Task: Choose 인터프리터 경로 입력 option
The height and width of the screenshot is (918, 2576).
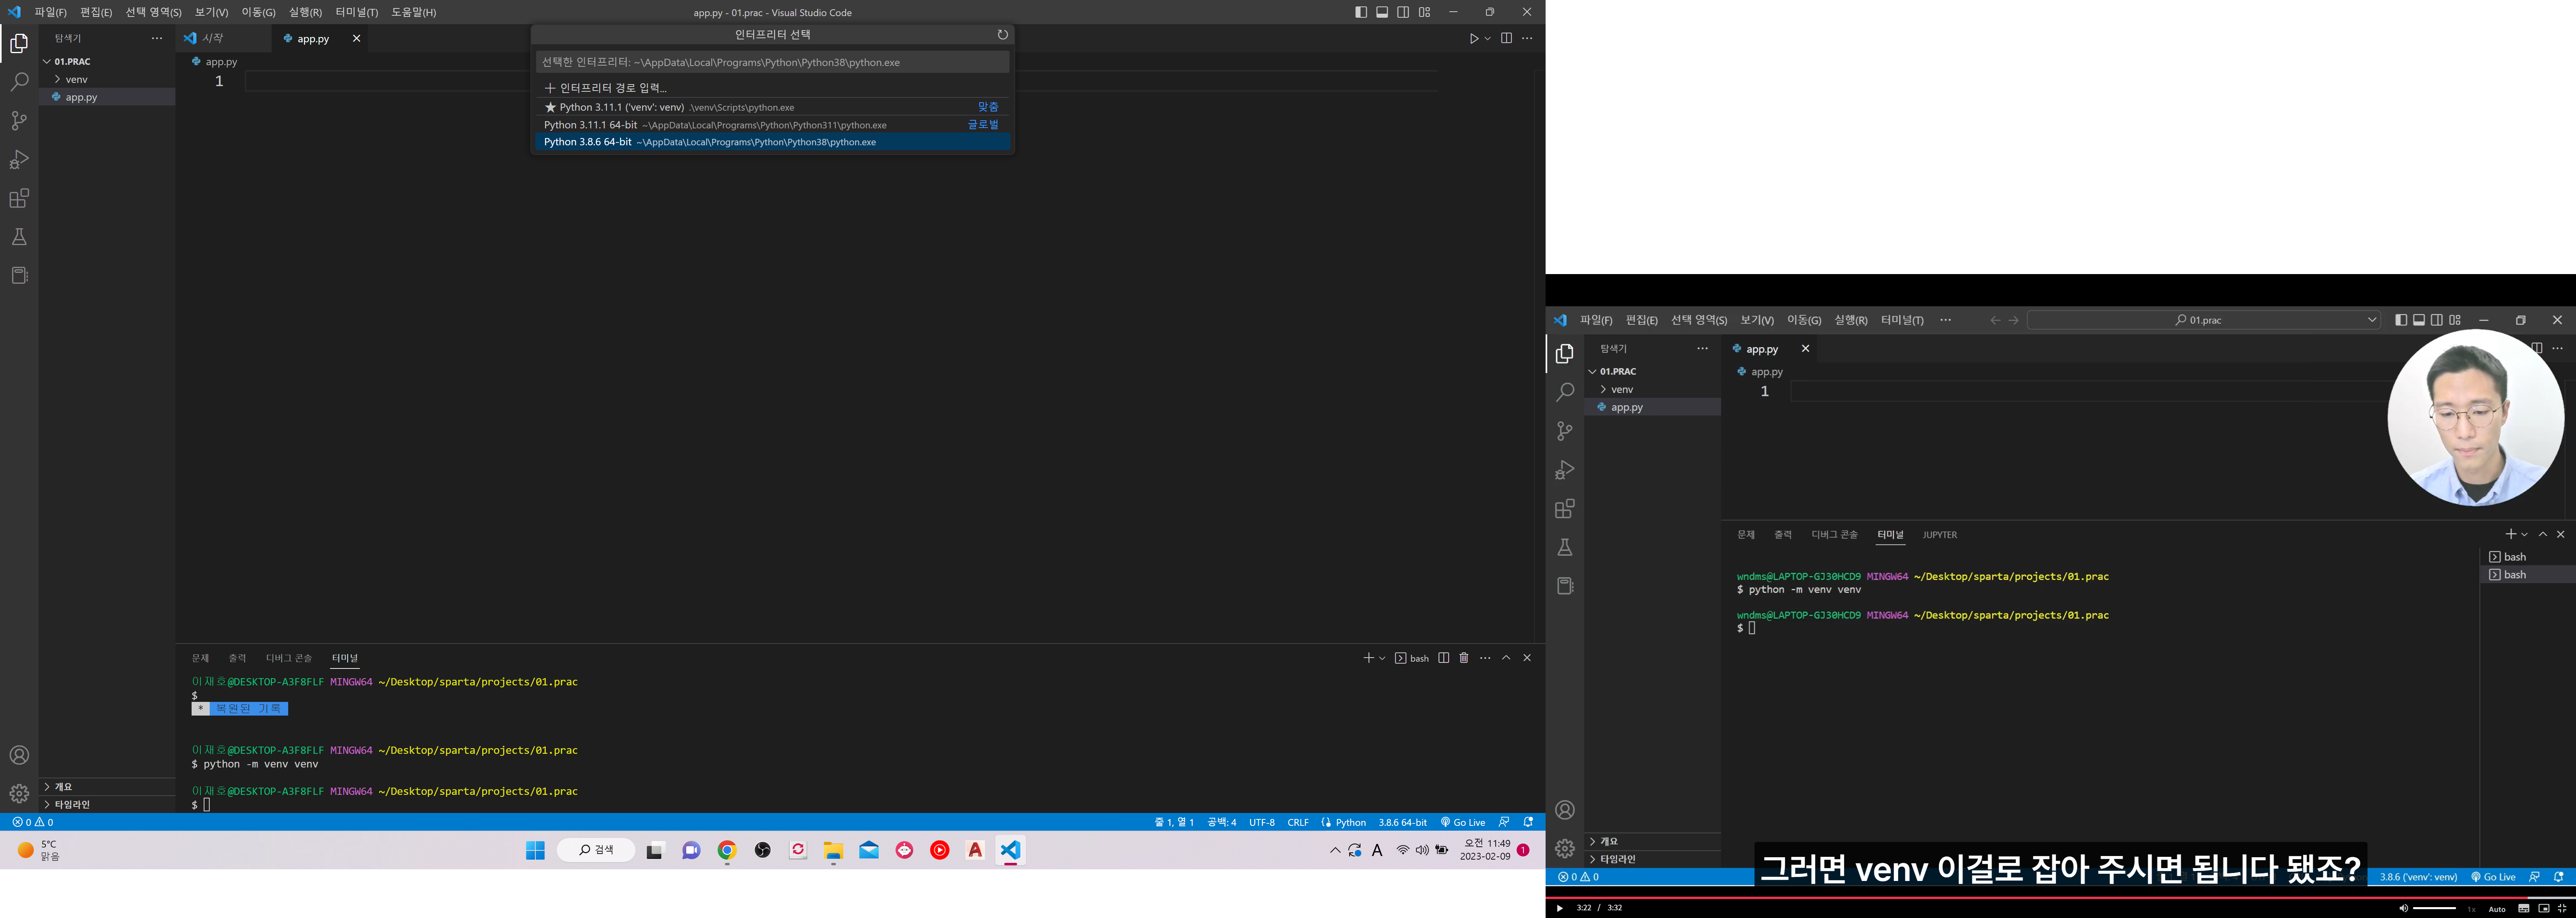Action: pos(772,88)
